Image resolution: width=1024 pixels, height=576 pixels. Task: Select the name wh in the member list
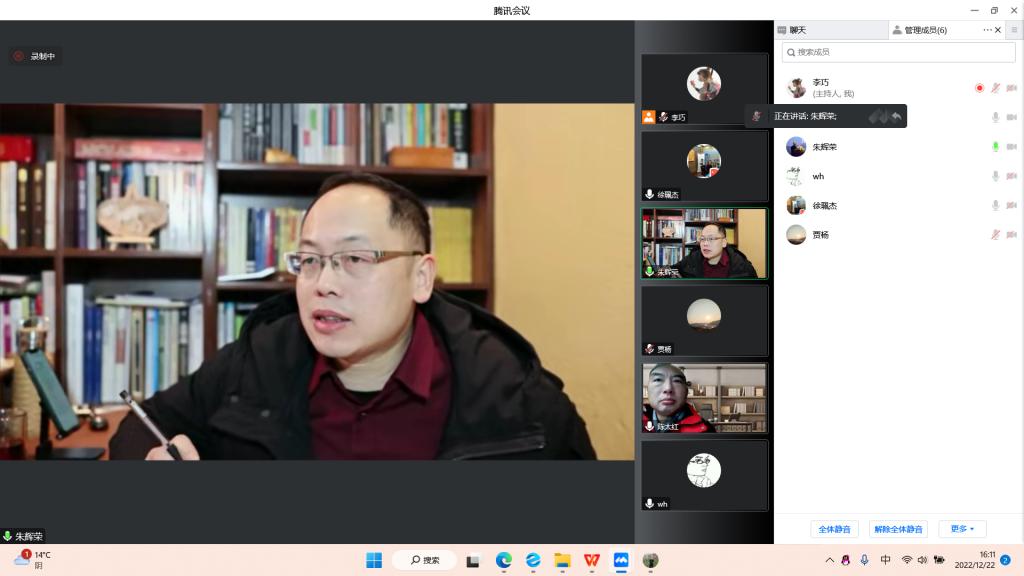click(x=818, y=176)
